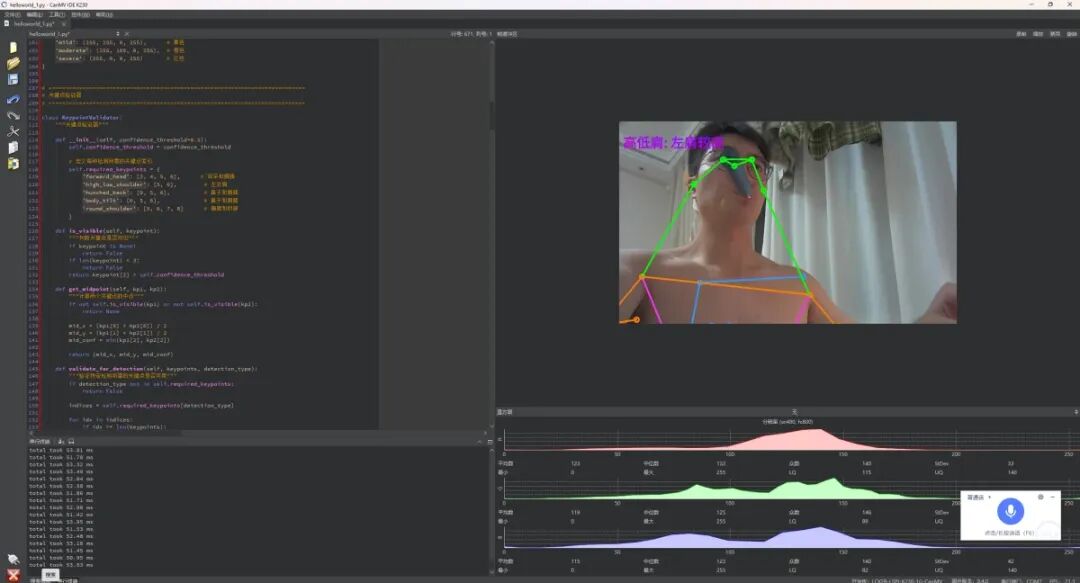Image resolution: width=1080 pixels, height=583 pixels.
Task: Click the Copy icon in sidebar
Action: click(13, 147)
